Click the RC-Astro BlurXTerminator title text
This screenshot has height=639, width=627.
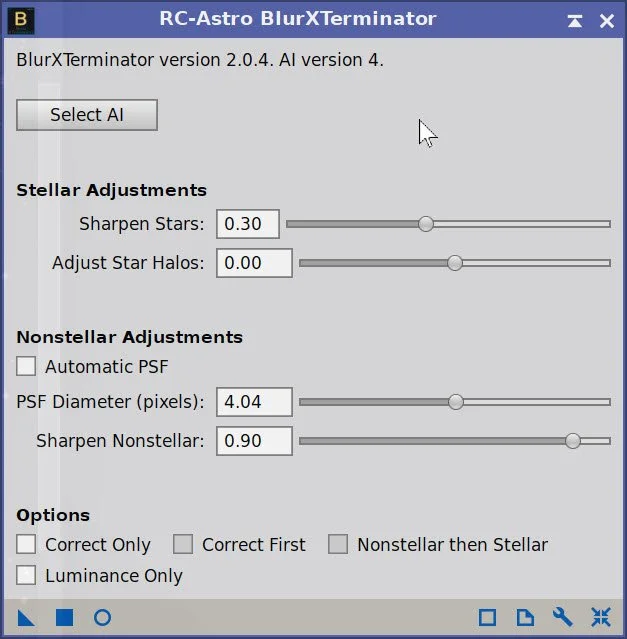[298, 19]
